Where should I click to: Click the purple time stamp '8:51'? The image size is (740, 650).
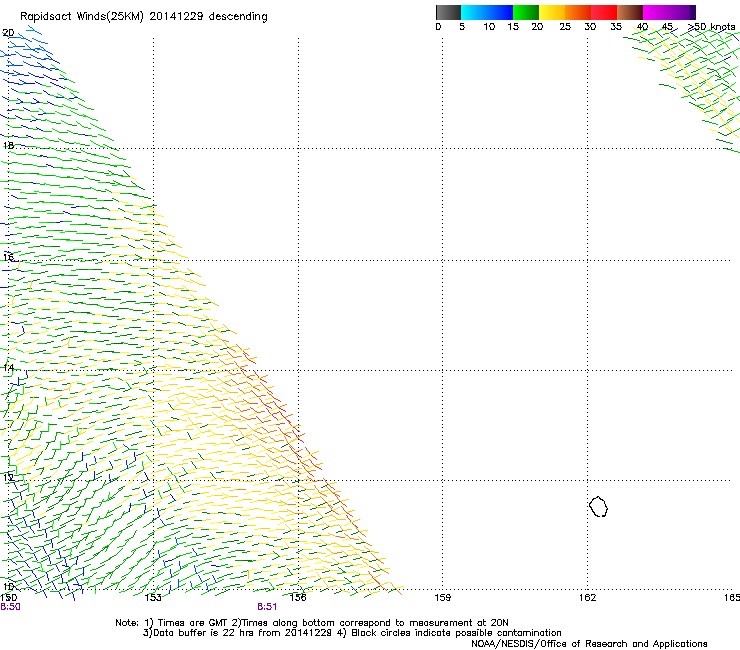click(x=267, y=607)
